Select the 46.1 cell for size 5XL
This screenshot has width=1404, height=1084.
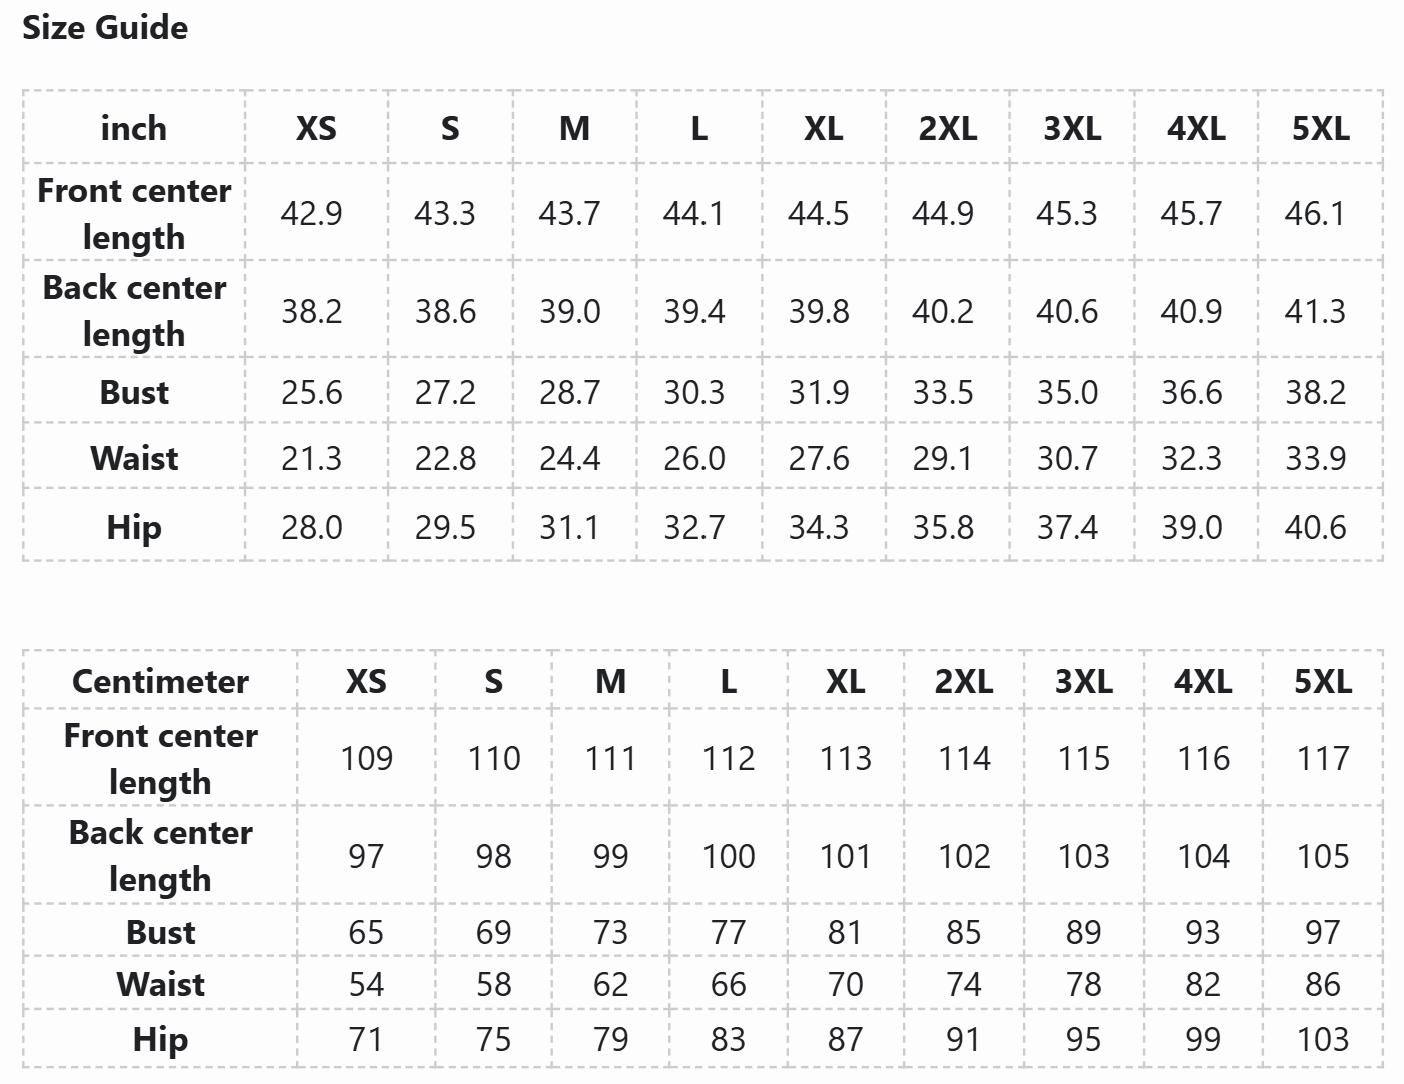coord(1315,213)
